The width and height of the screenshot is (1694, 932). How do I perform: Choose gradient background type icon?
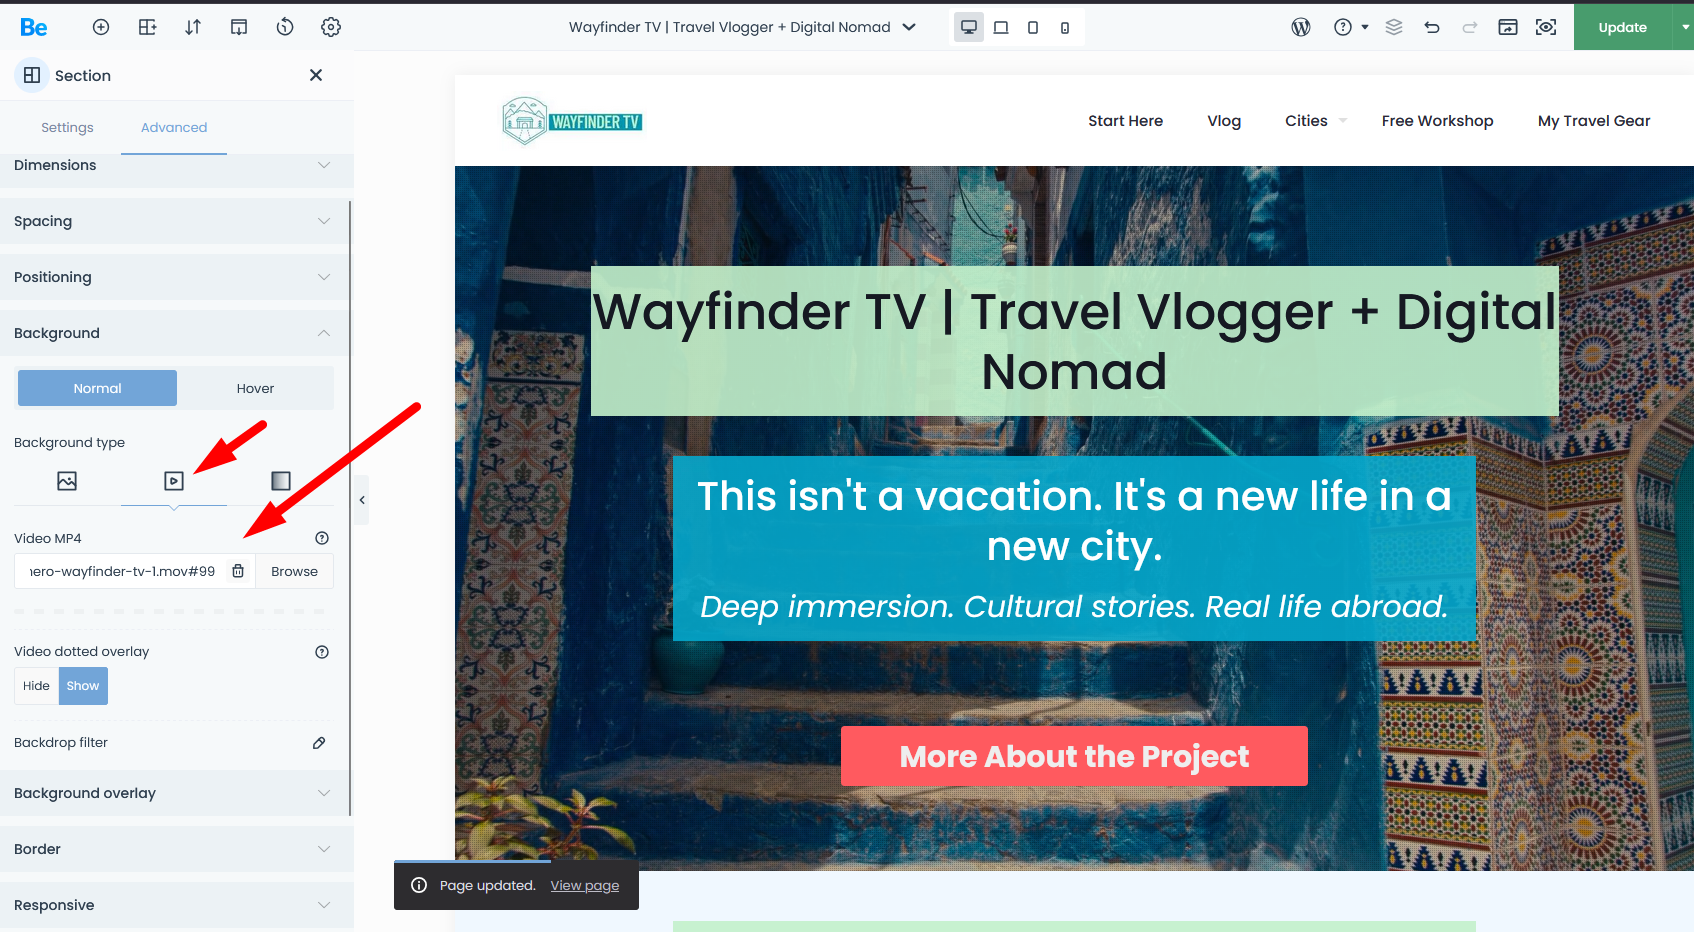pos(281,481)
